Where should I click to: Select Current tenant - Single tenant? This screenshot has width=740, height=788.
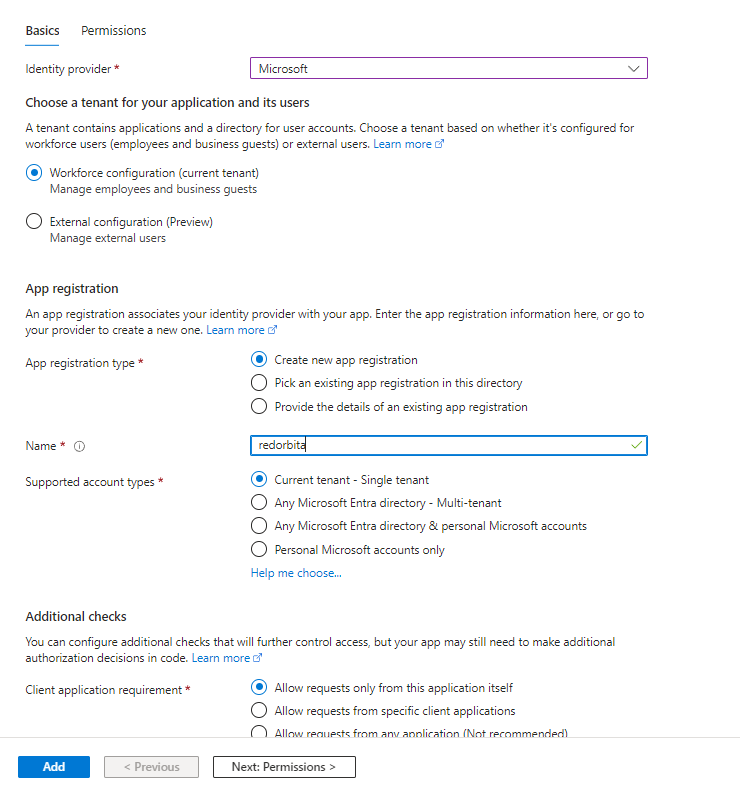259,480
